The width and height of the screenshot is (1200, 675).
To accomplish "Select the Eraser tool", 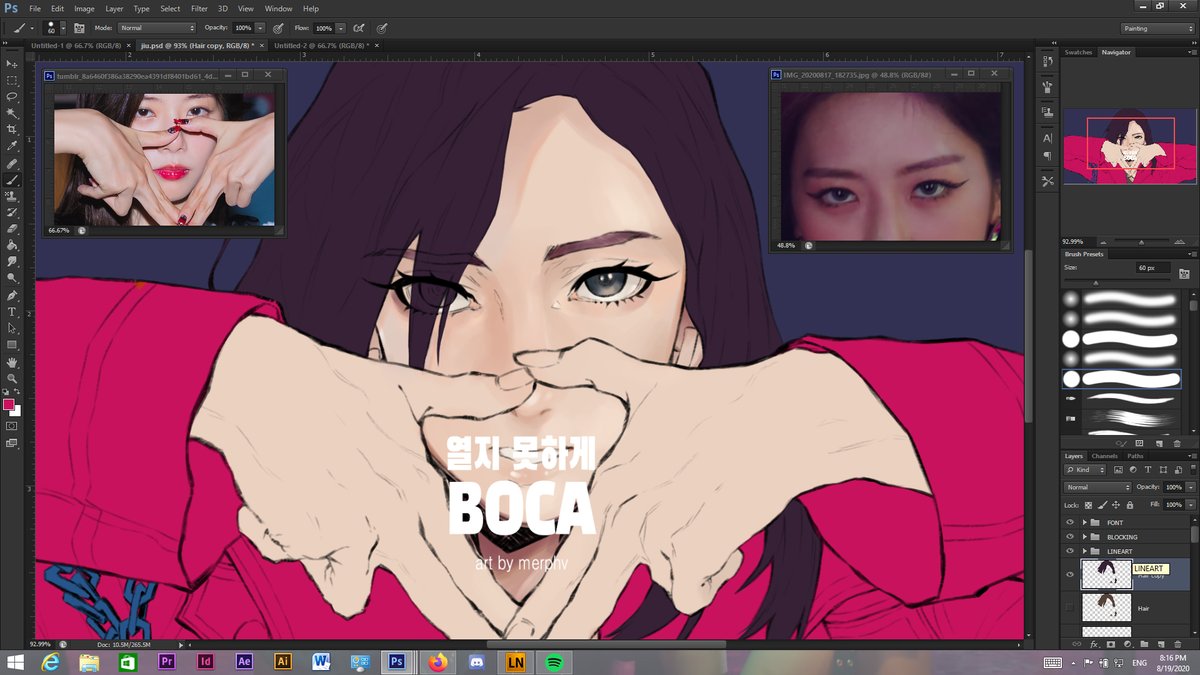I will coord(12,229).
